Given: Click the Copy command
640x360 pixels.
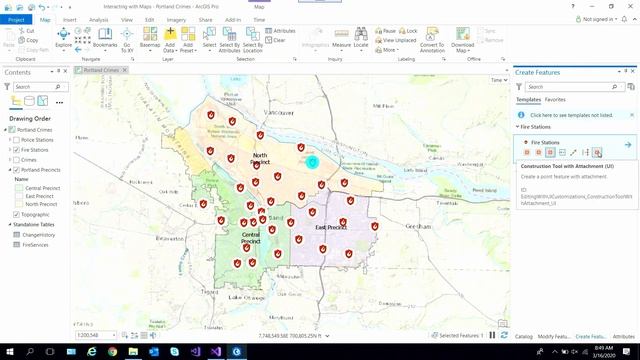Looking at the screenshot, I should (28, 40).
